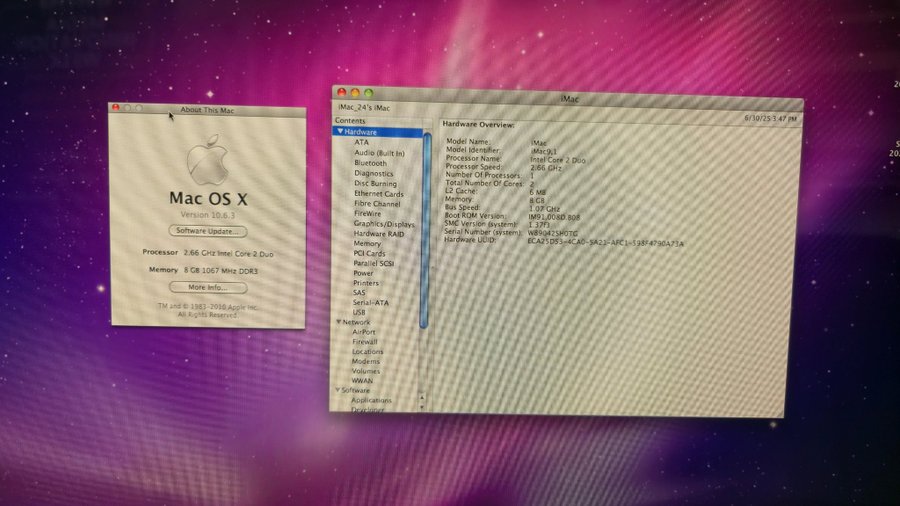Minimize the iMac System Profiler window
The height and width of the screenshot is (506, 900).
[354, 93]
